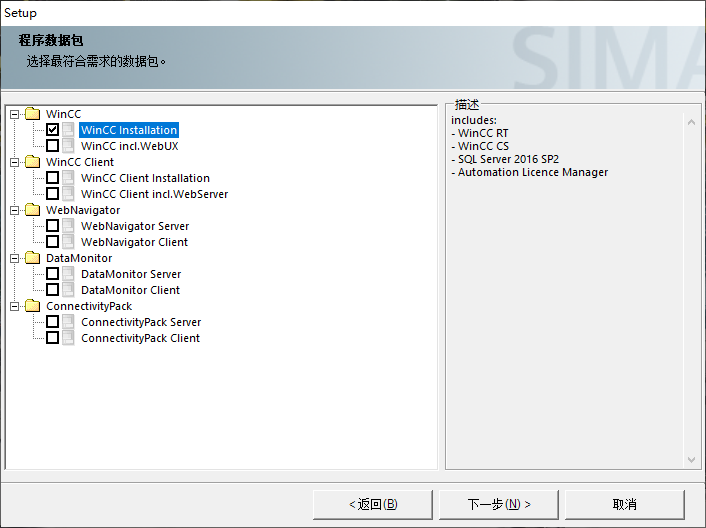Click the package icon beside WinCC incl.WebUX

pos(68,146)
